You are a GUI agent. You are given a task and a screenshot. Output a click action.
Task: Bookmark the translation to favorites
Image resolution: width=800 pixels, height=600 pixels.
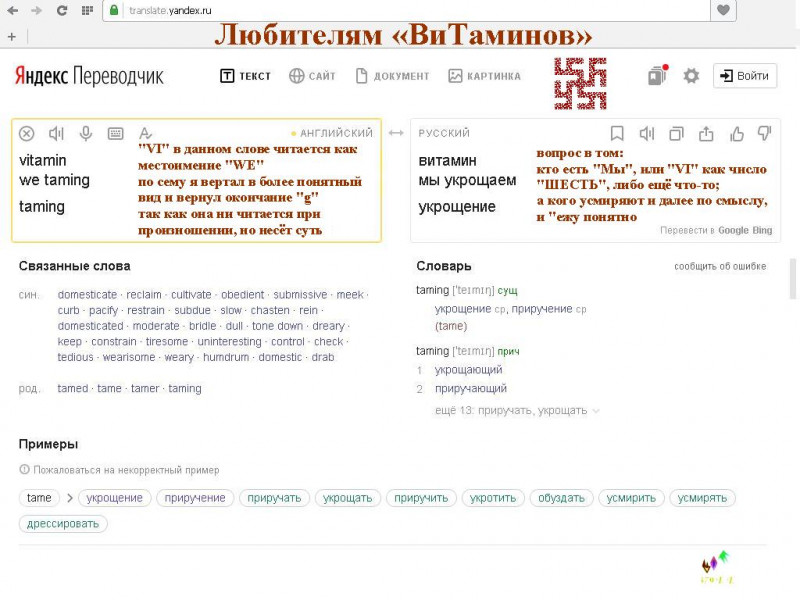tap(617, 133)
